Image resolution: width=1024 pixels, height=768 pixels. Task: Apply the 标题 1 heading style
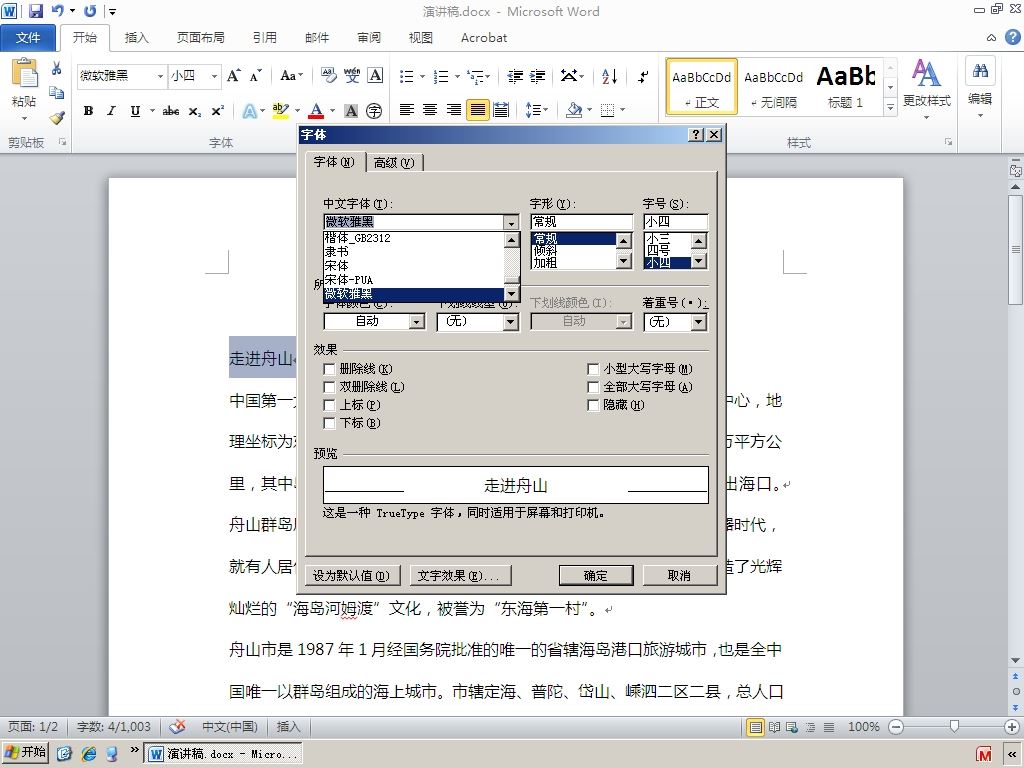[846, 87]
